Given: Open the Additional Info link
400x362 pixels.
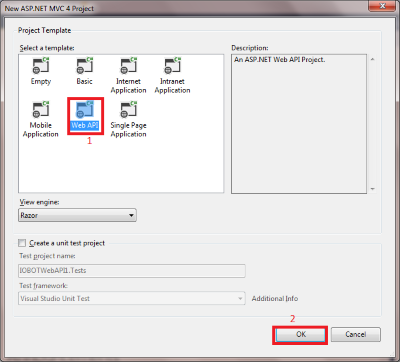Looking at the screenshot, I should pyautogui.click(x=275, y=298).
